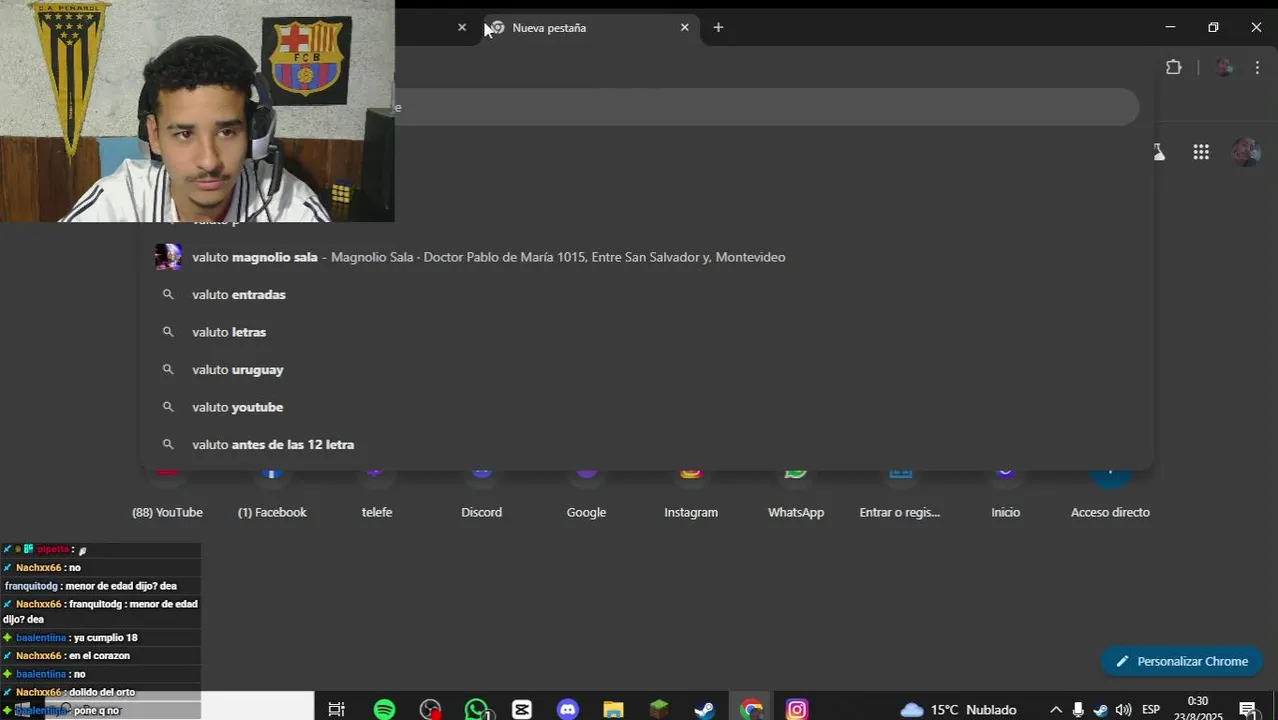1278x720 pixels.
Task: Open the Entrar o regis... shortcut
Action: [x=900, y=495]
